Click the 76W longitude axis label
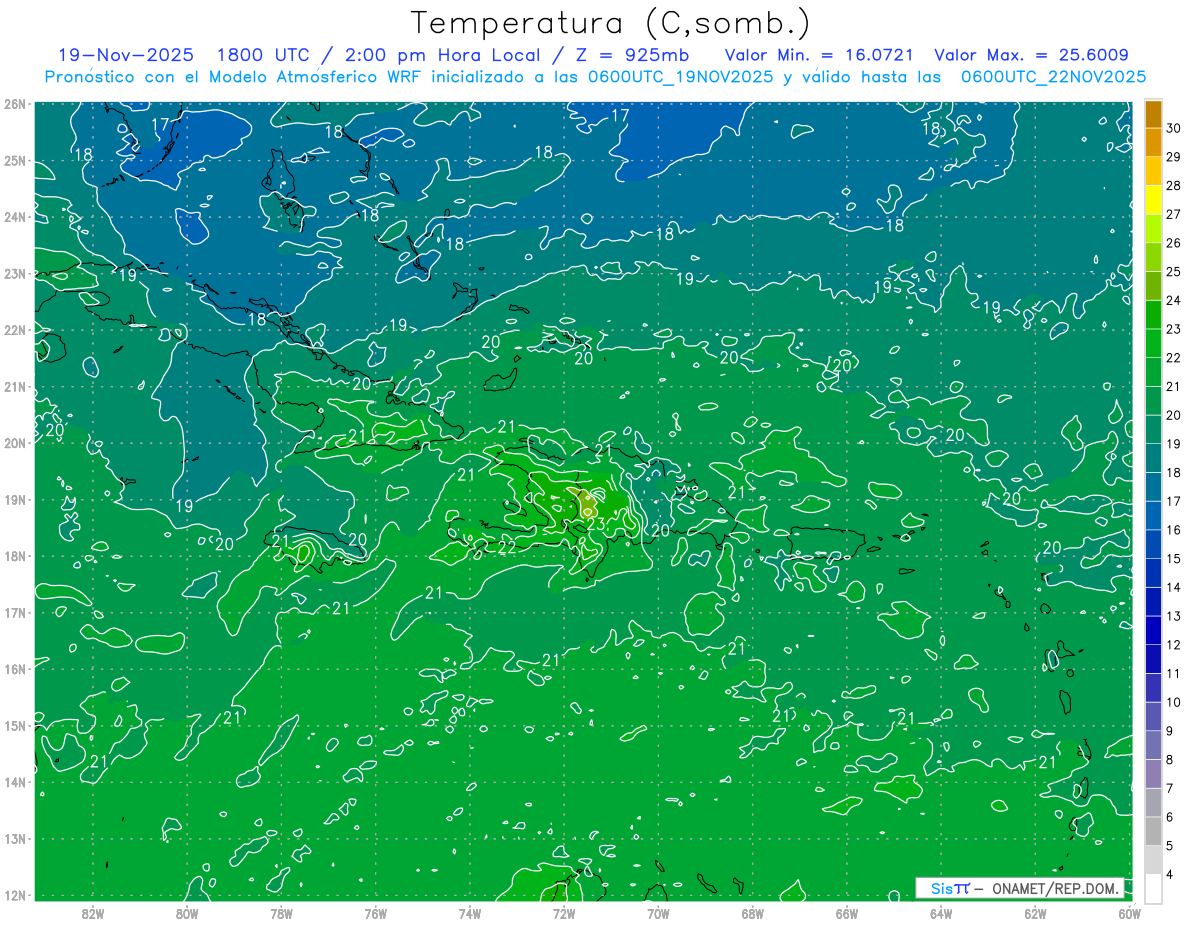The width and height of the screenshot is (1200, 927). coord(375,912)
